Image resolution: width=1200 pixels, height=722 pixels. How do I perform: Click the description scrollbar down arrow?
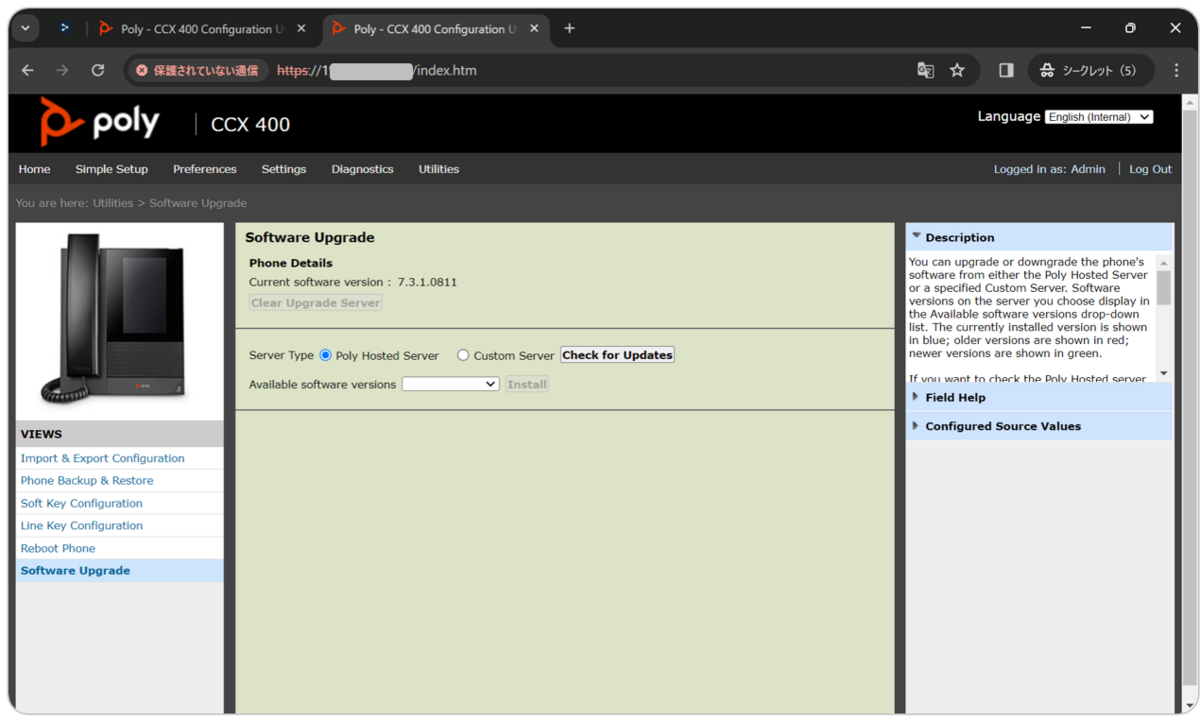click(x=1164, y=374)
